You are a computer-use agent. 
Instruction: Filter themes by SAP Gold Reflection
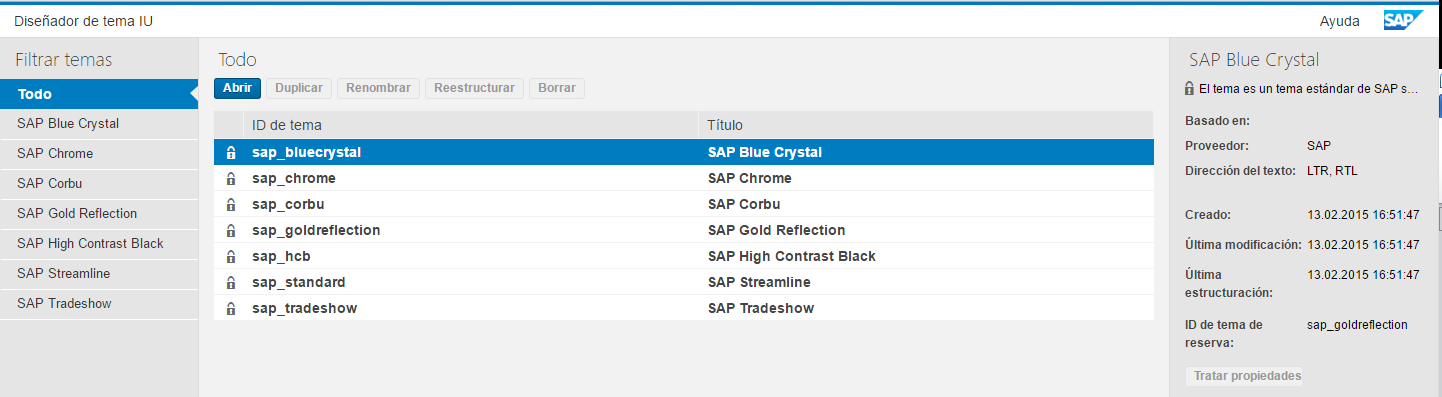pos(99,213)
